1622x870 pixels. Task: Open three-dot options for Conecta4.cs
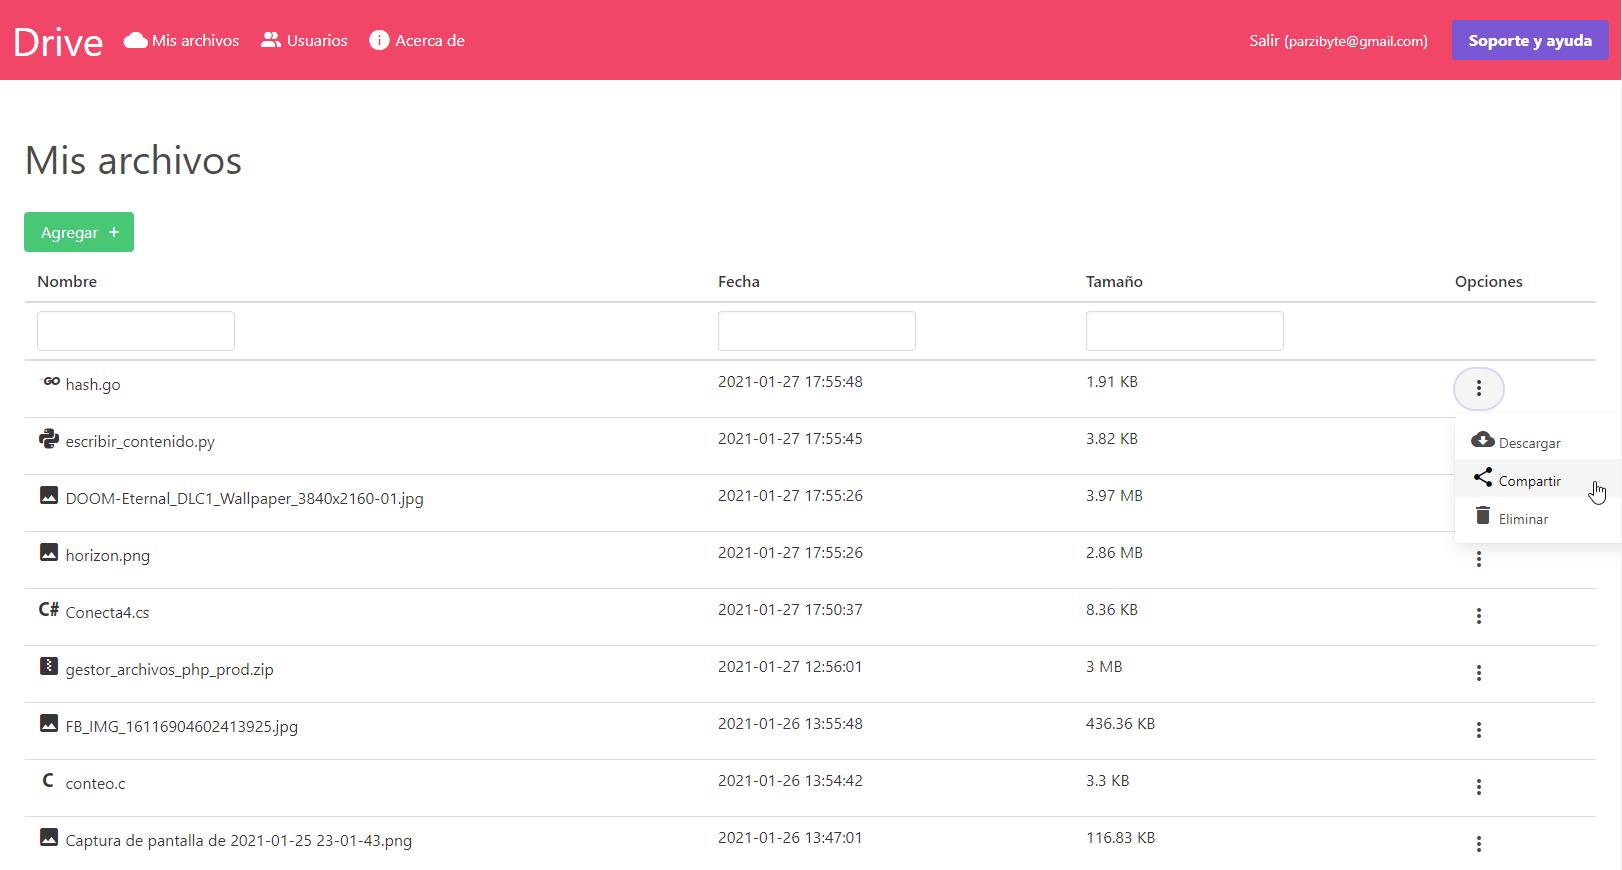1479,616
